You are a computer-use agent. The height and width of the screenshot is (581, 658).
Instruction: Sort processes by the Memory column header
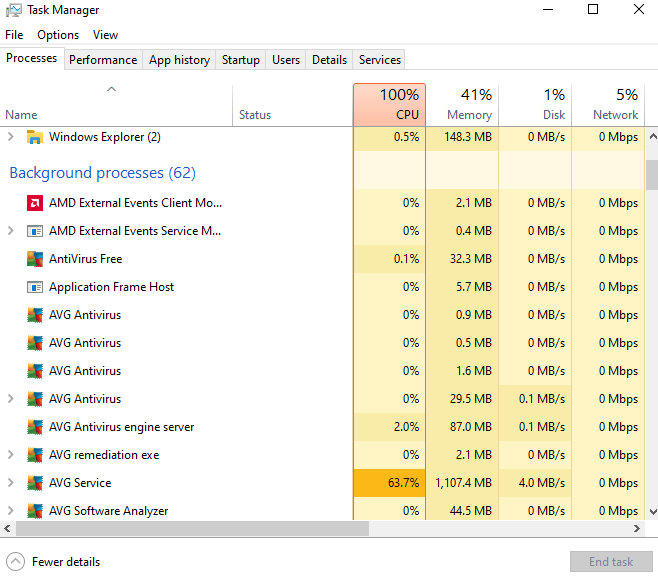click(x=462, y=105)
